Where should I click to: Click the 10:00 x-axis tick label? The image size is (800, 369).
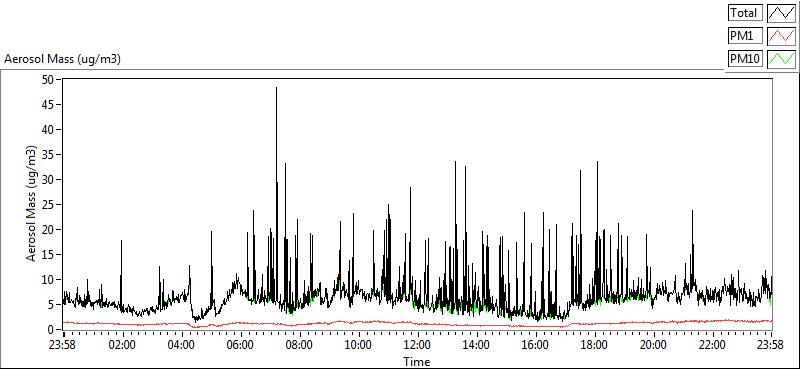(x=359, y=345)
